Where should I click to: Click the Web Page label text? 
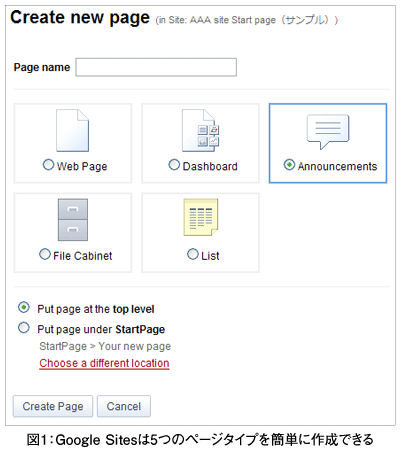[x=82, y=166]
